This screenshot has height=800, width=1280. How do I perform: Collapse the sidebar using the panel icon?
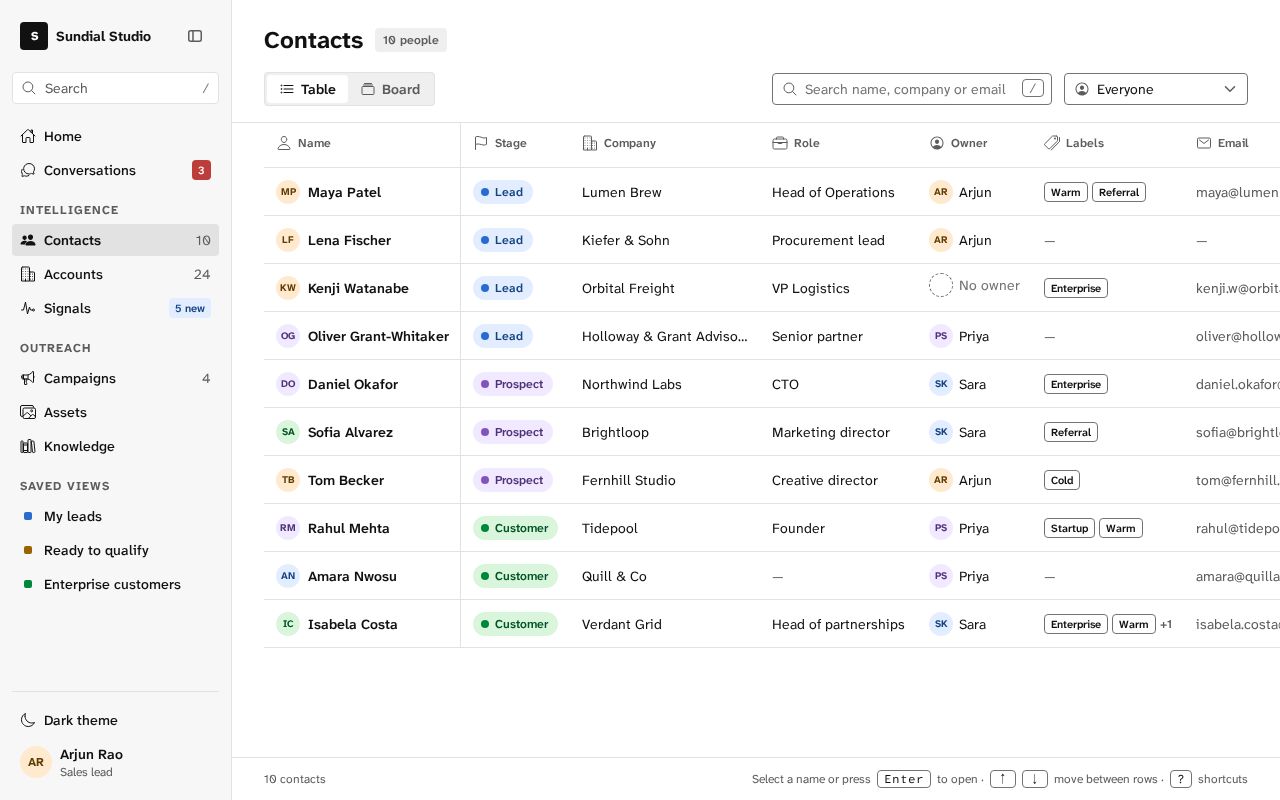(x=195, y=36)
